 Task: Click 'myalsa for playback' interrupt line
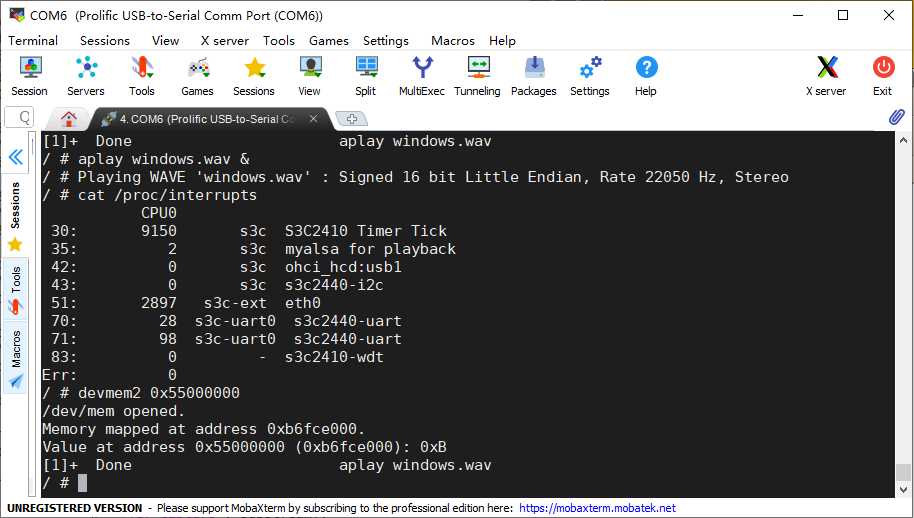[370, 249]
